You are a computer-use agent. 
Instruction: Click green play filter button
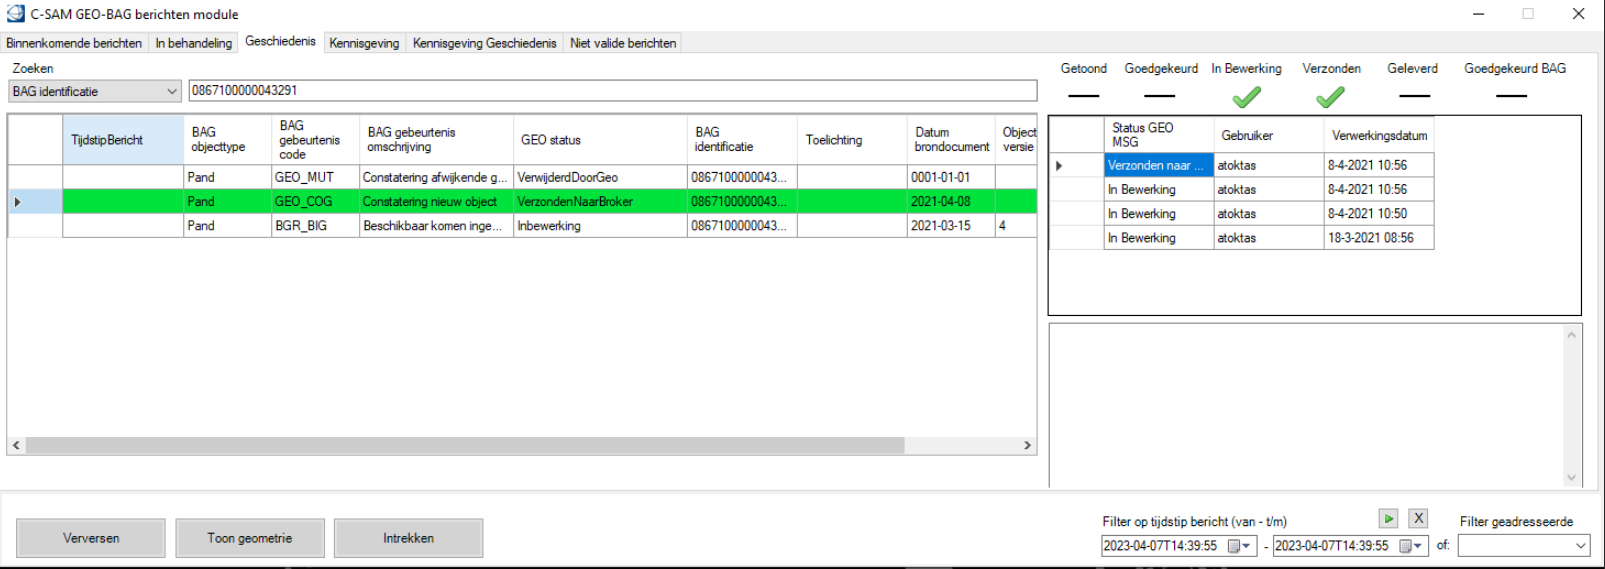click(x=1388, y=518)
